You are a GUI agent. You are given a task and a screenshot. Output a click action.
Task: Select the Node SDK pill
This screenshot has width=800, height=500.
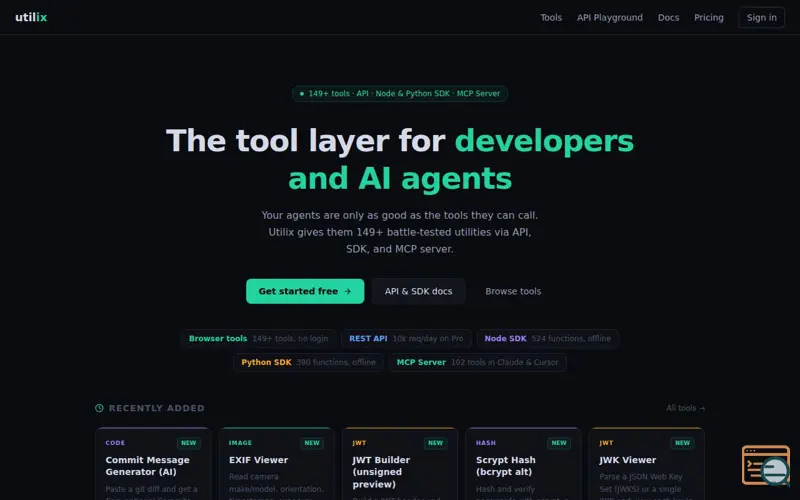click(x=547, y=339)
